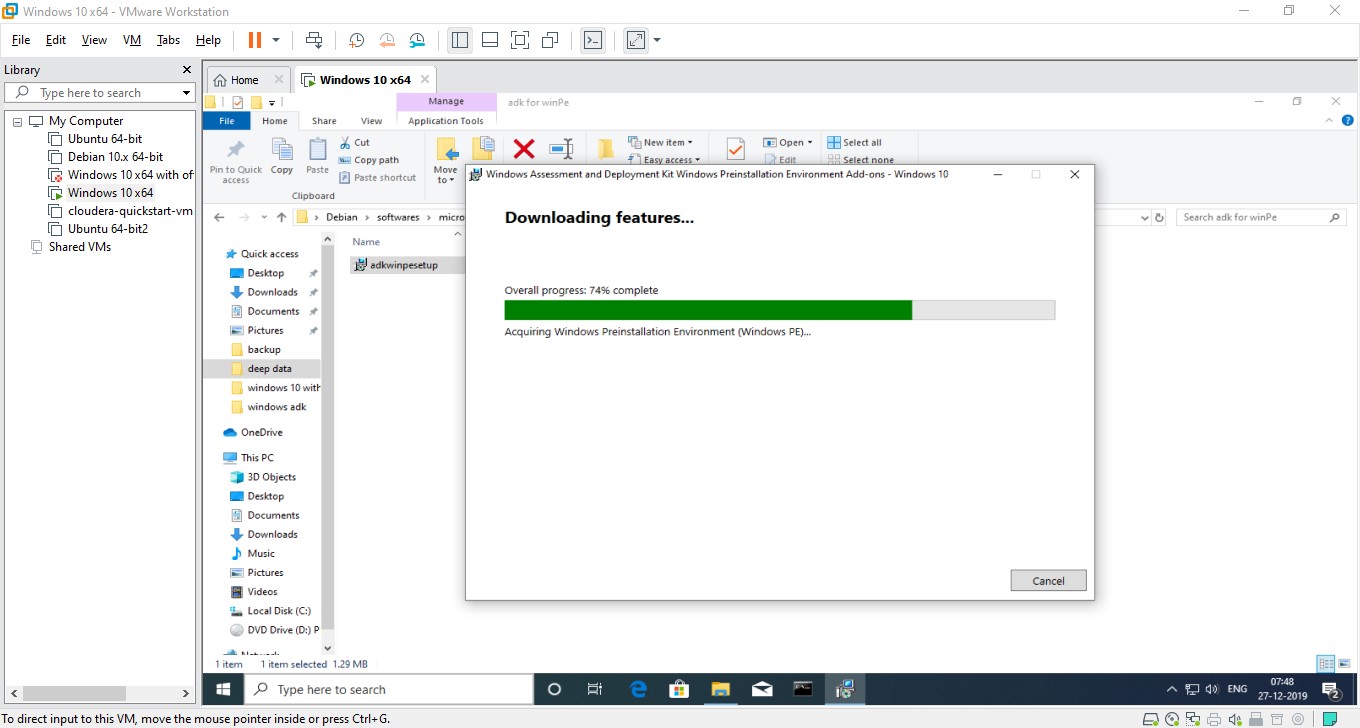
Task: Open the snapshot manager icon
Action: click(417, 40)
